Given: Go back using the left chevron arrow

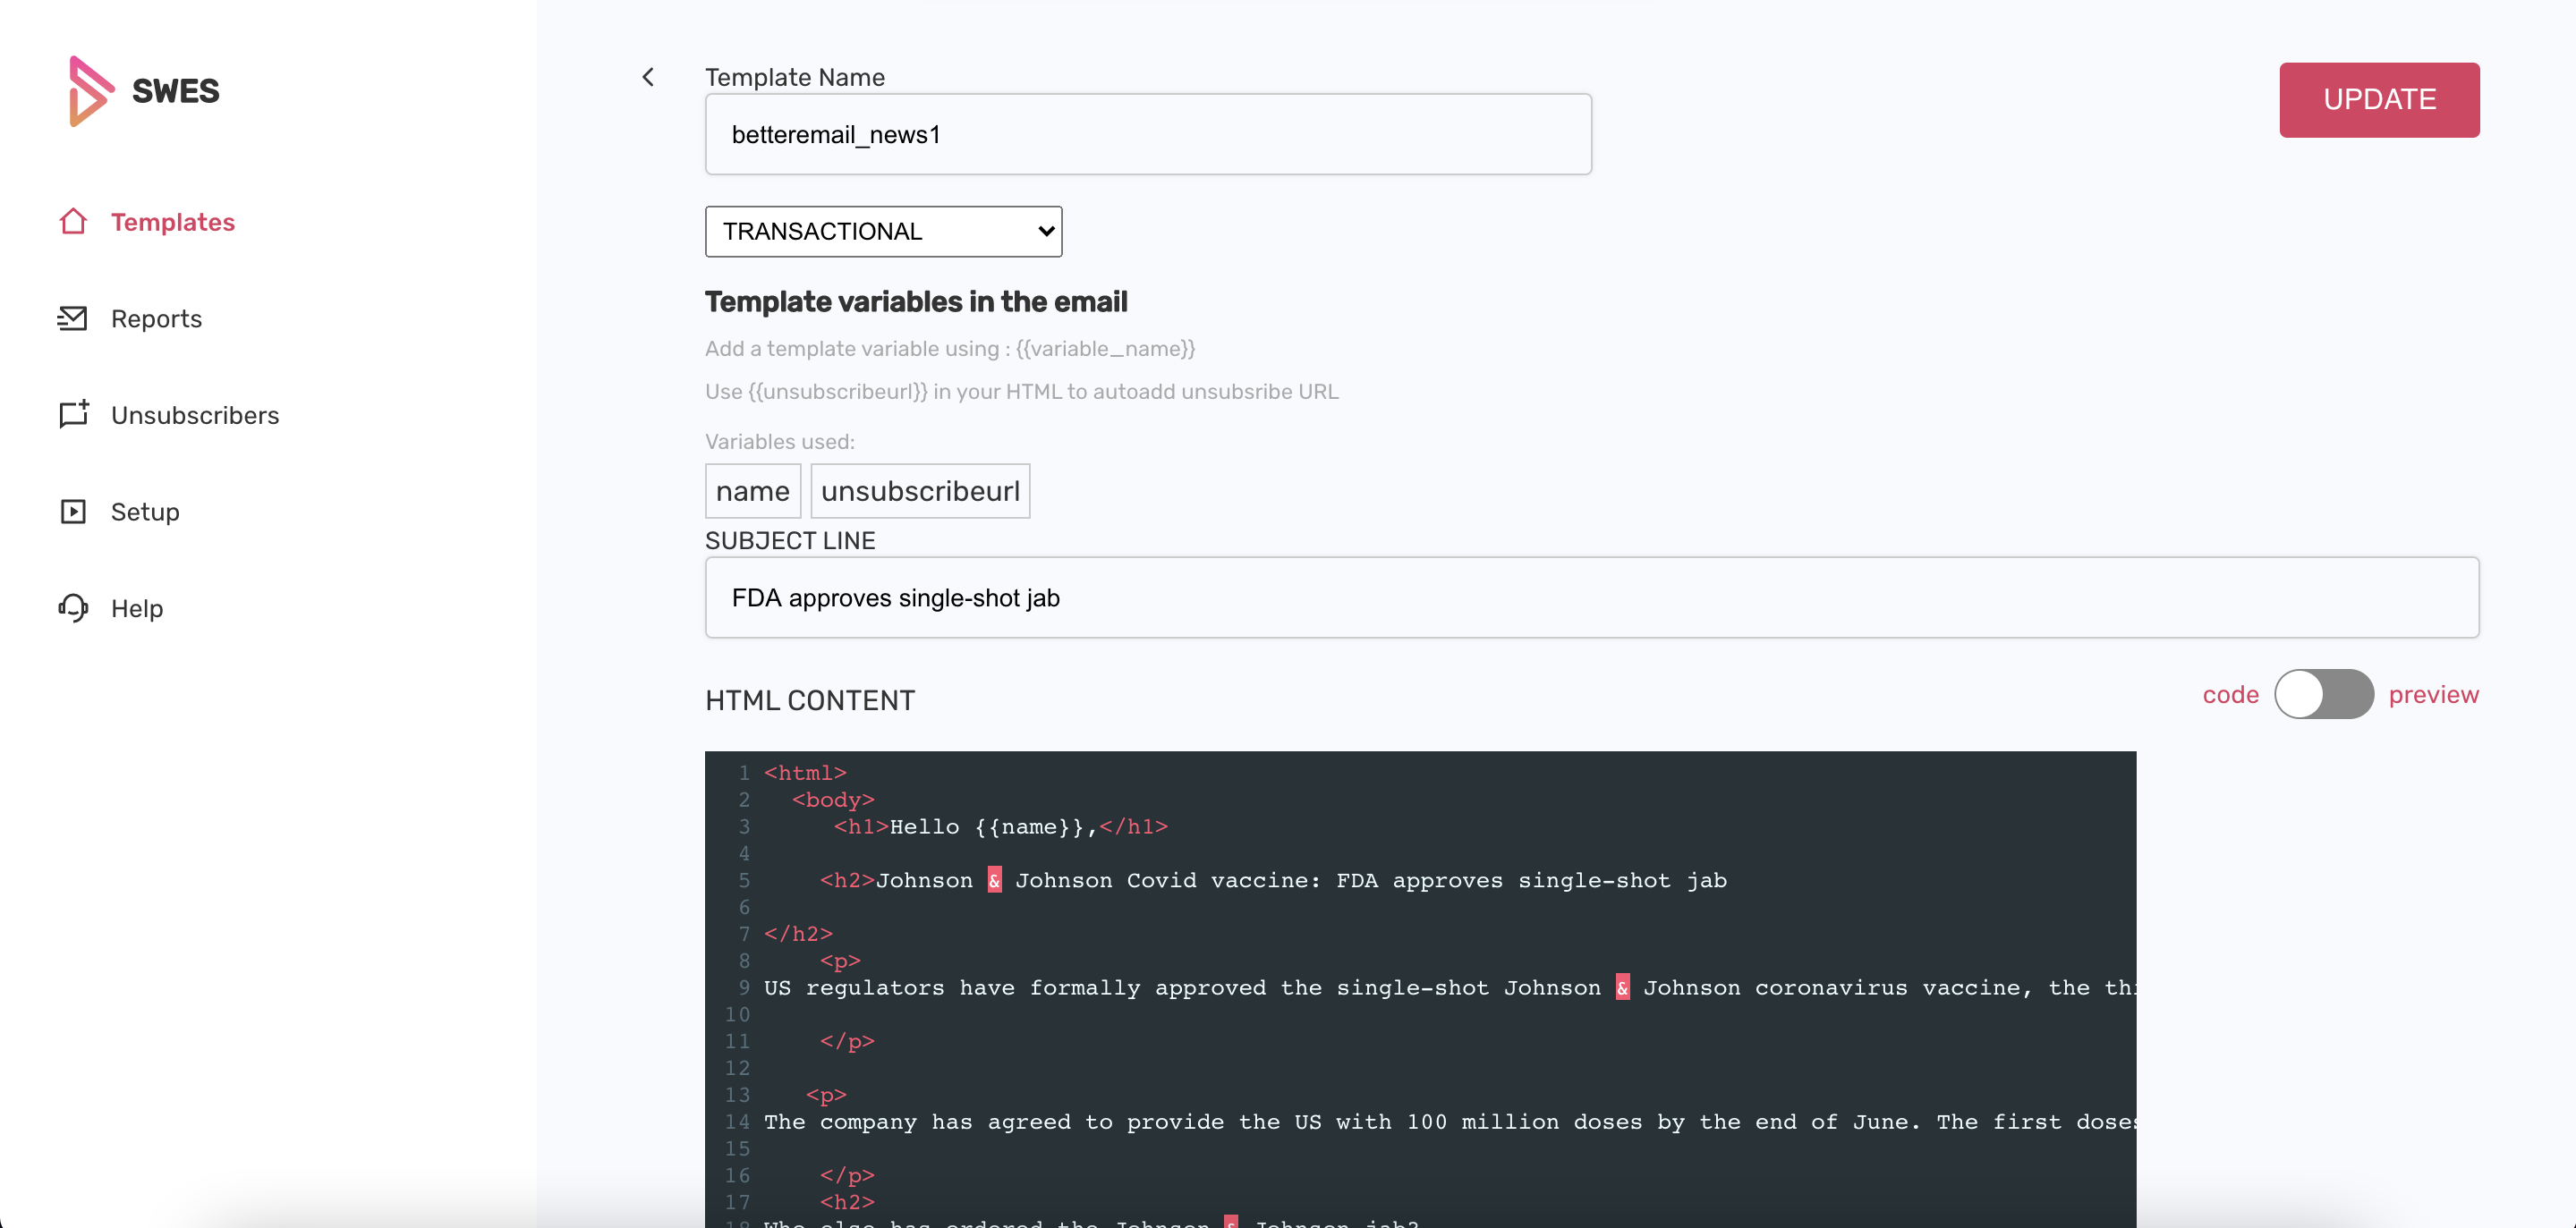Looking at the screenshot, I should 648,77.
